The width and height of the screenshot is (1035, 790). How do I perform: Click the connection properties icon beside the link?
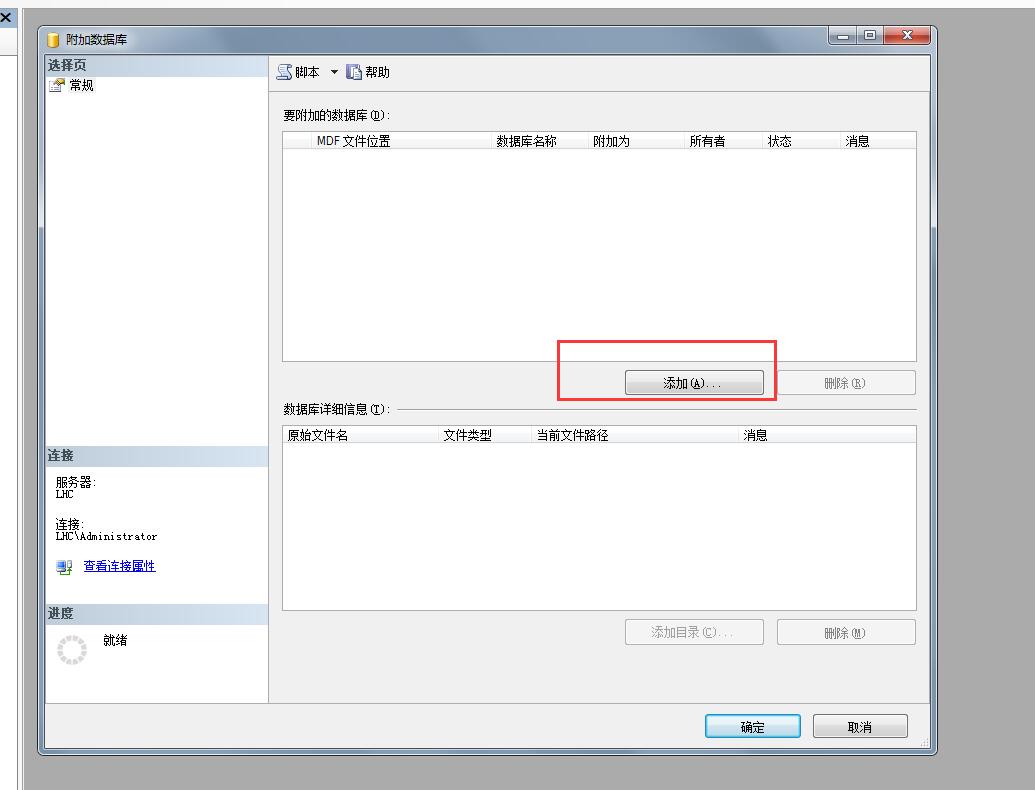64,566
